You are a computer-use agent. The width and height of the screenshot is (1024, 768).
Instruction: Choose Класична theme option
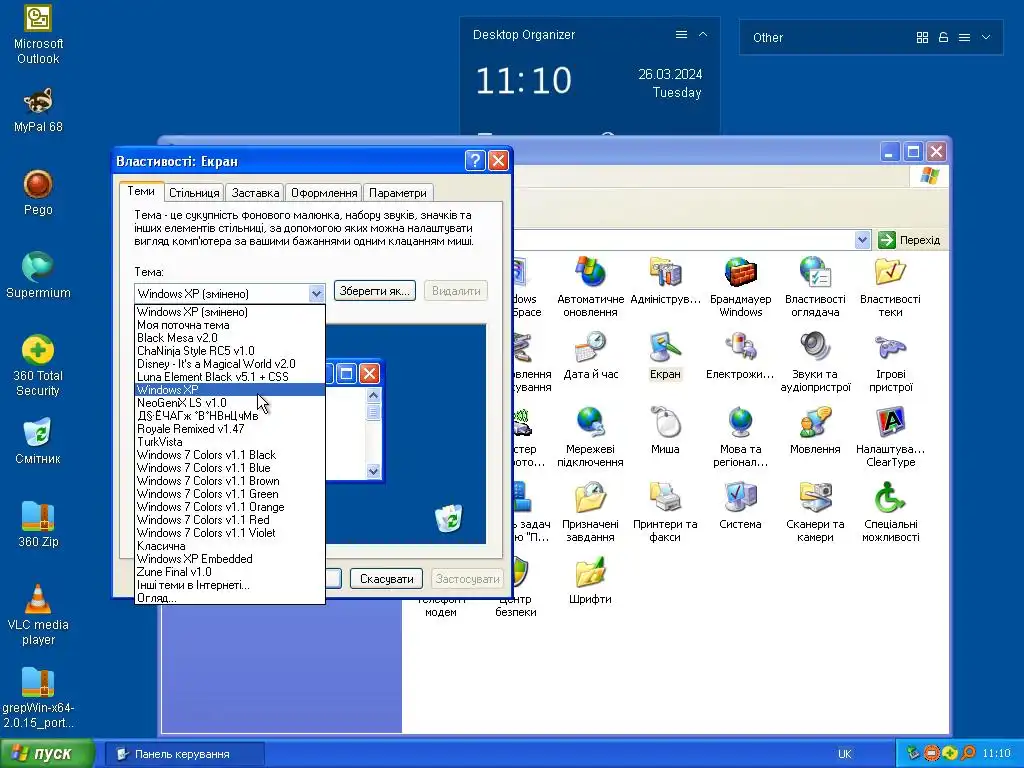[x=230, y=546]
